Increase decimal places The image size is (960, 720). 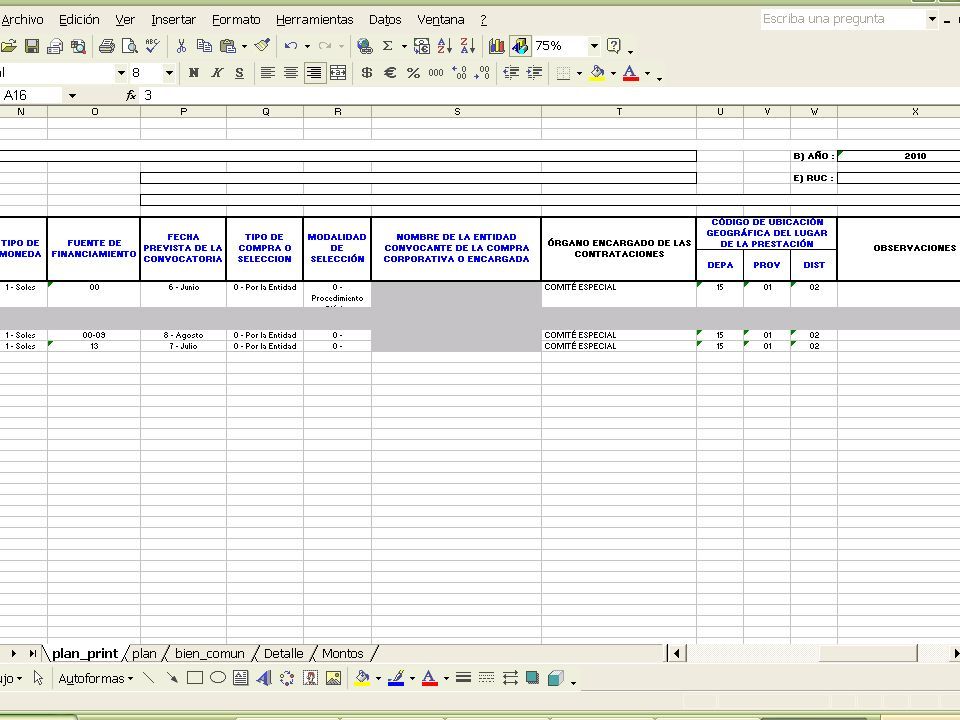coord(459,73)
